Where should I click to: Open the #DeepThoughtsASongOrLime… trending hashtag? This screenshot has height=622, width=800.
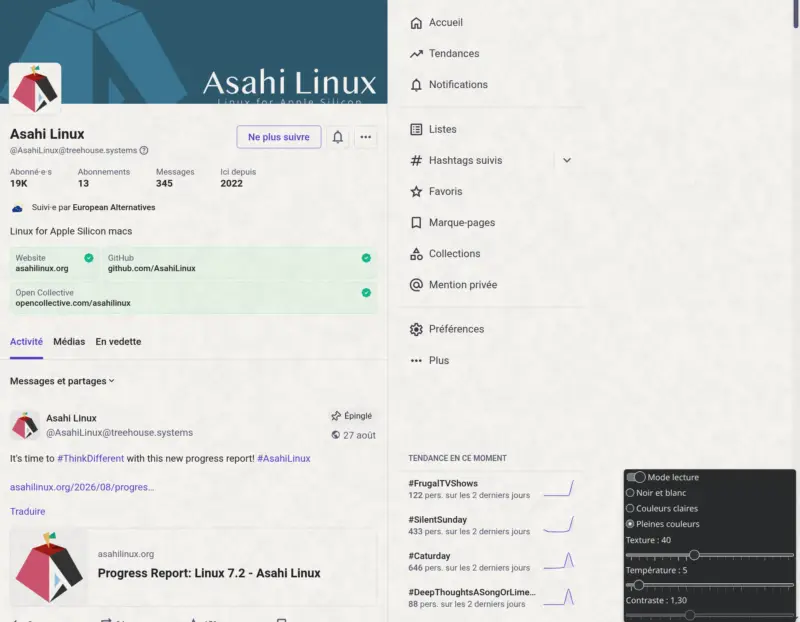pos(472,592)
